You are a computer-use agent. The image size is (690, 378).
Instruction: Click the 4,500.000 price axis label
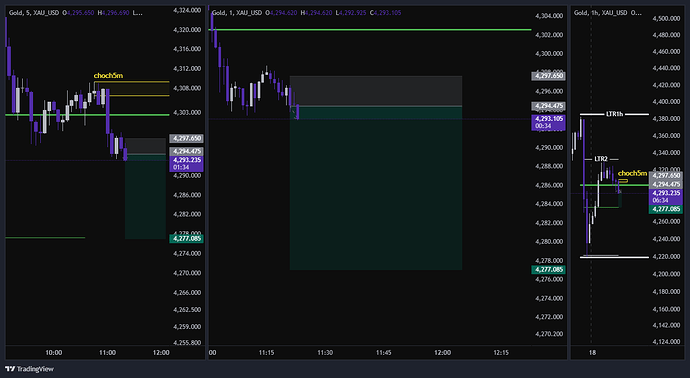tap(666, 18)
